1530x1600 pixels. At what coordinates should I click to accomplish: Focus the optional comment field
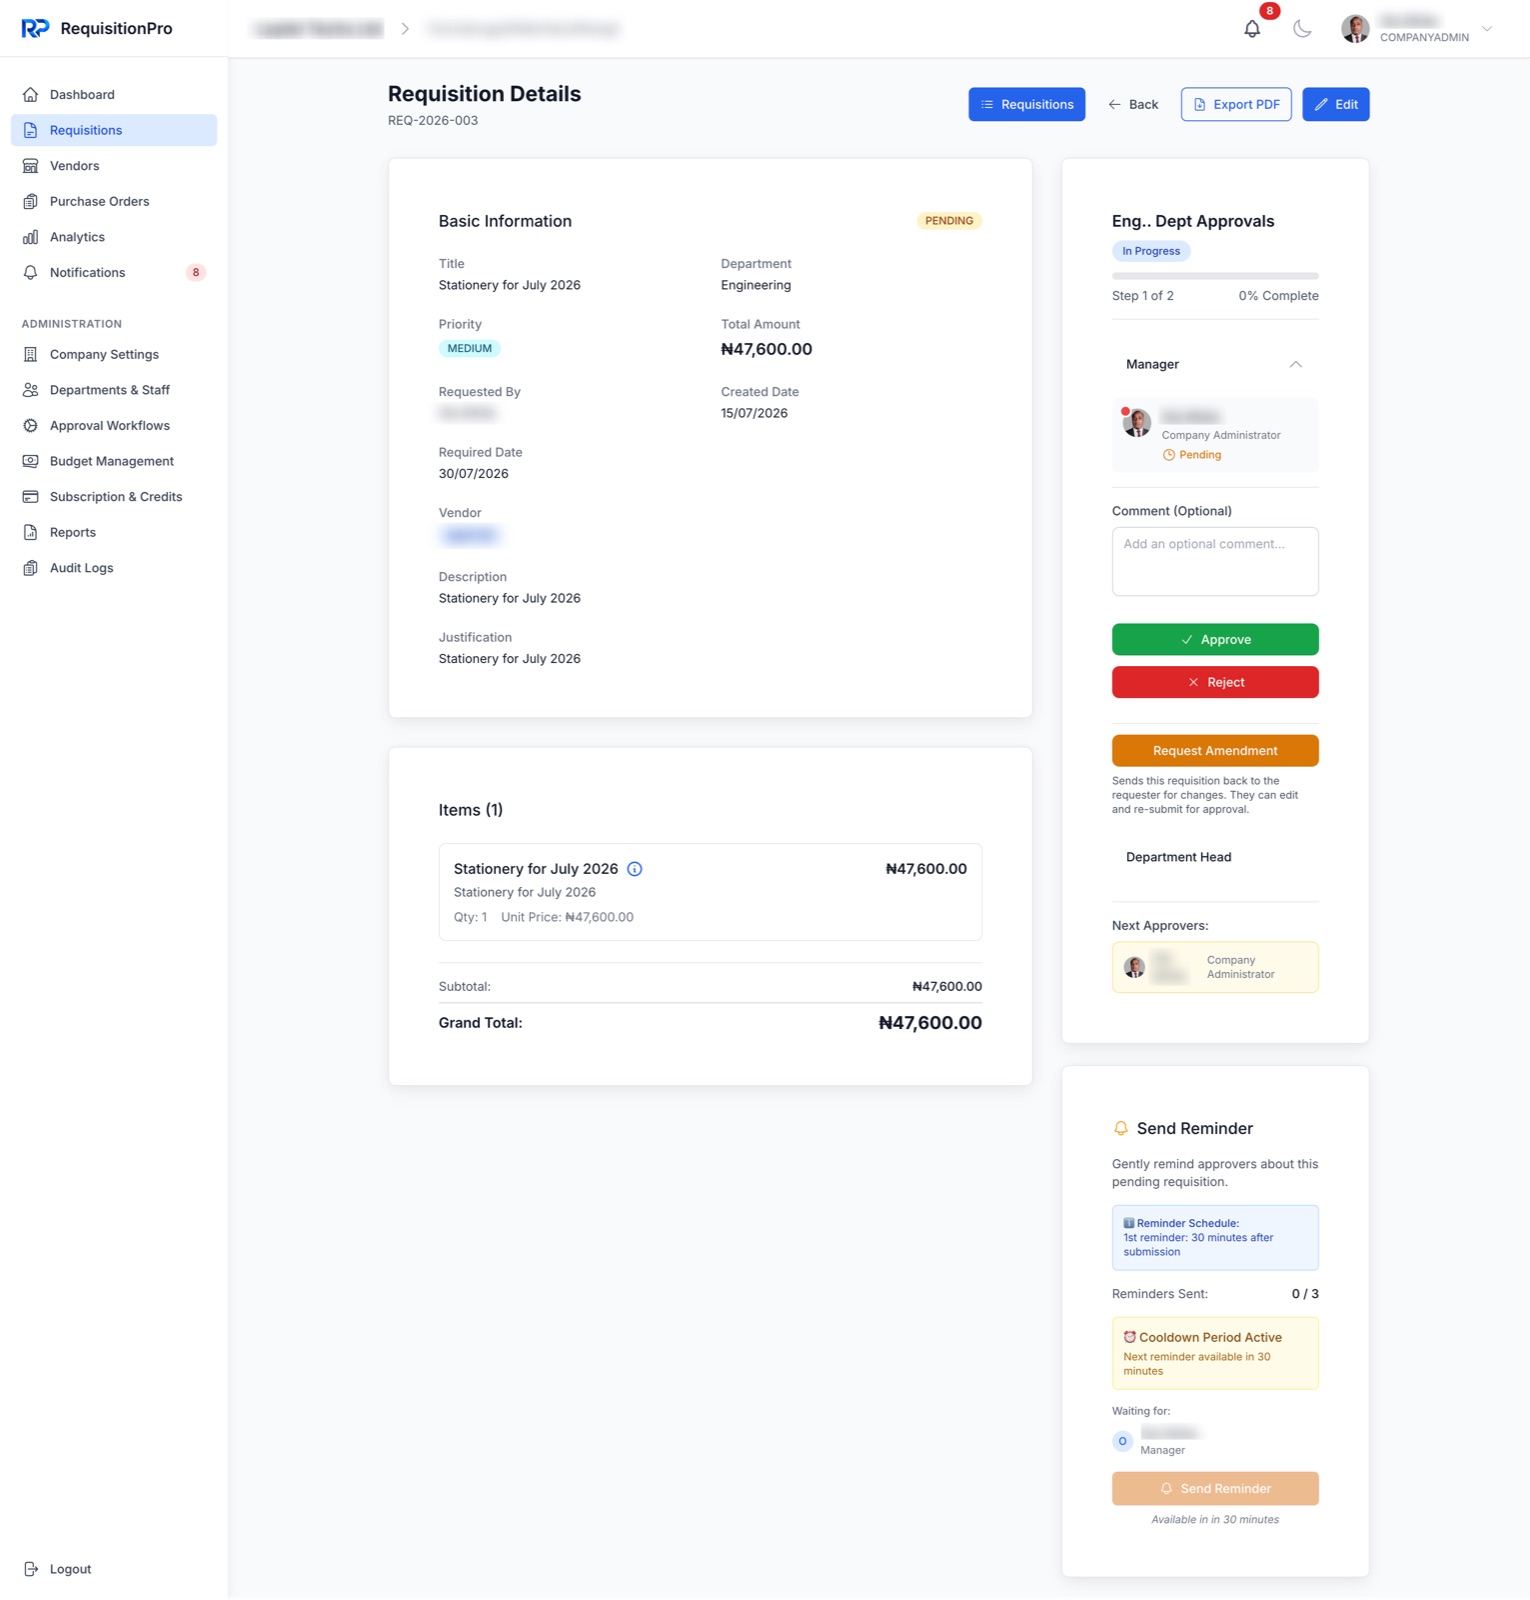click(1215, 561)
